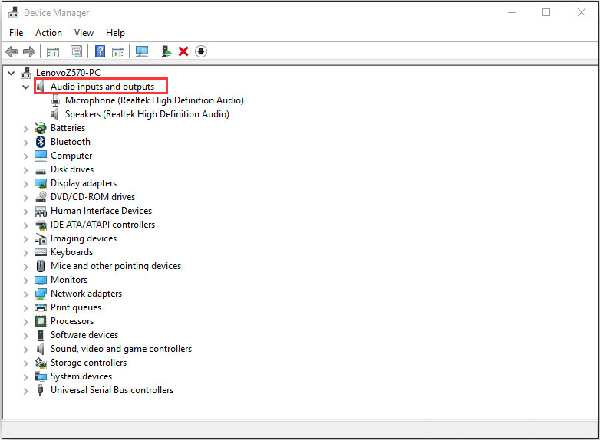Click the action pane toolbar icon
600x440 pixels.
(118, 51)
